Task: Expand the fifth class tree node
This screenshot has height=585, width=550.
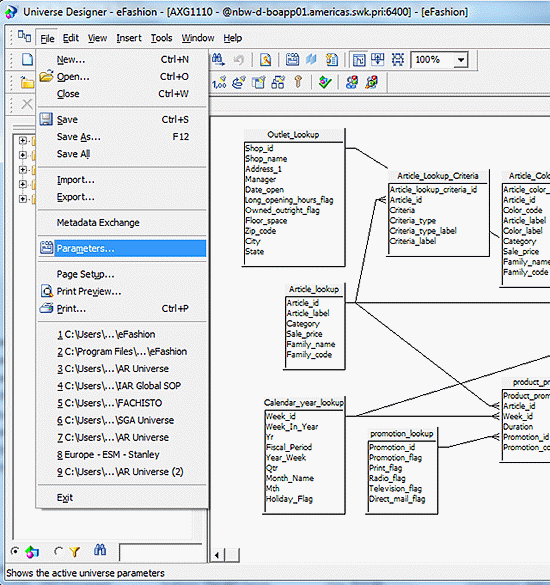Action: (x=23, y=199)
